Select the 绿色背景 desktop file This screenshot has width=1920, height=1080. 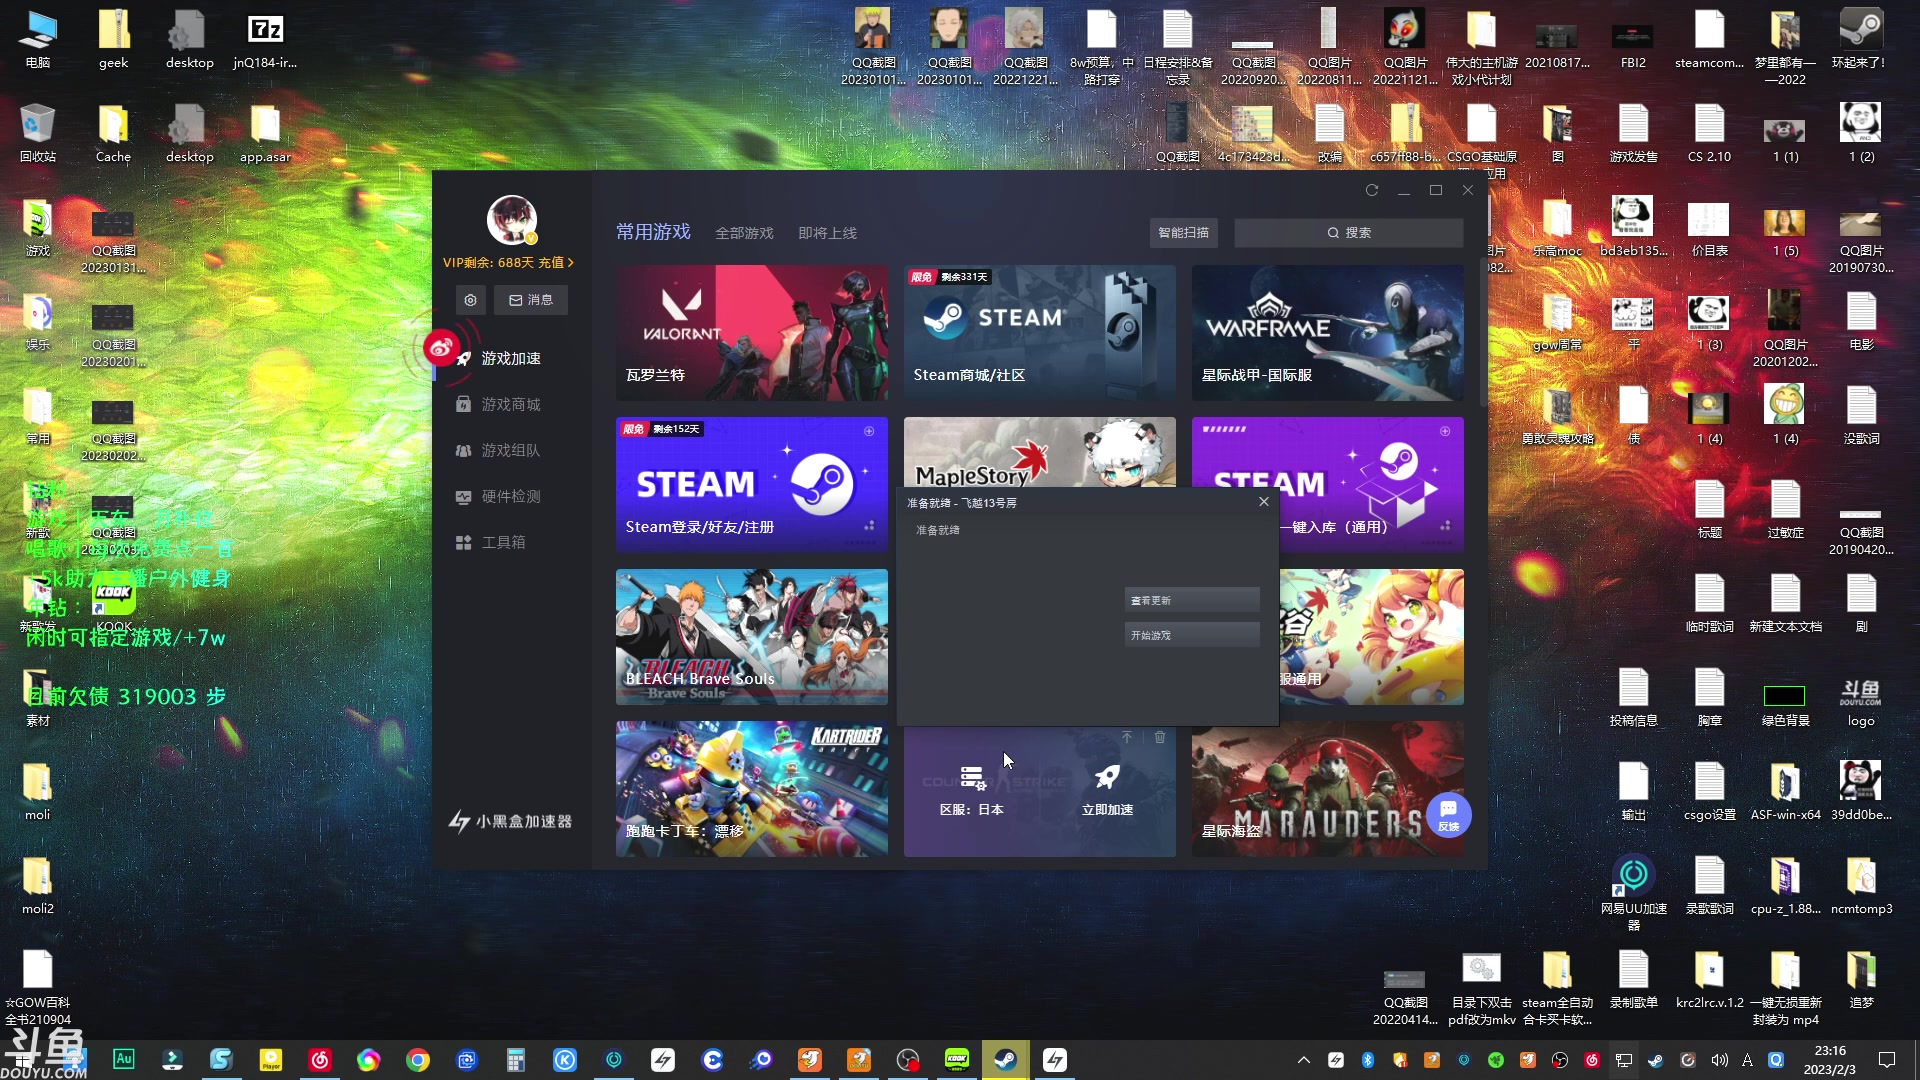(1785, 705)
